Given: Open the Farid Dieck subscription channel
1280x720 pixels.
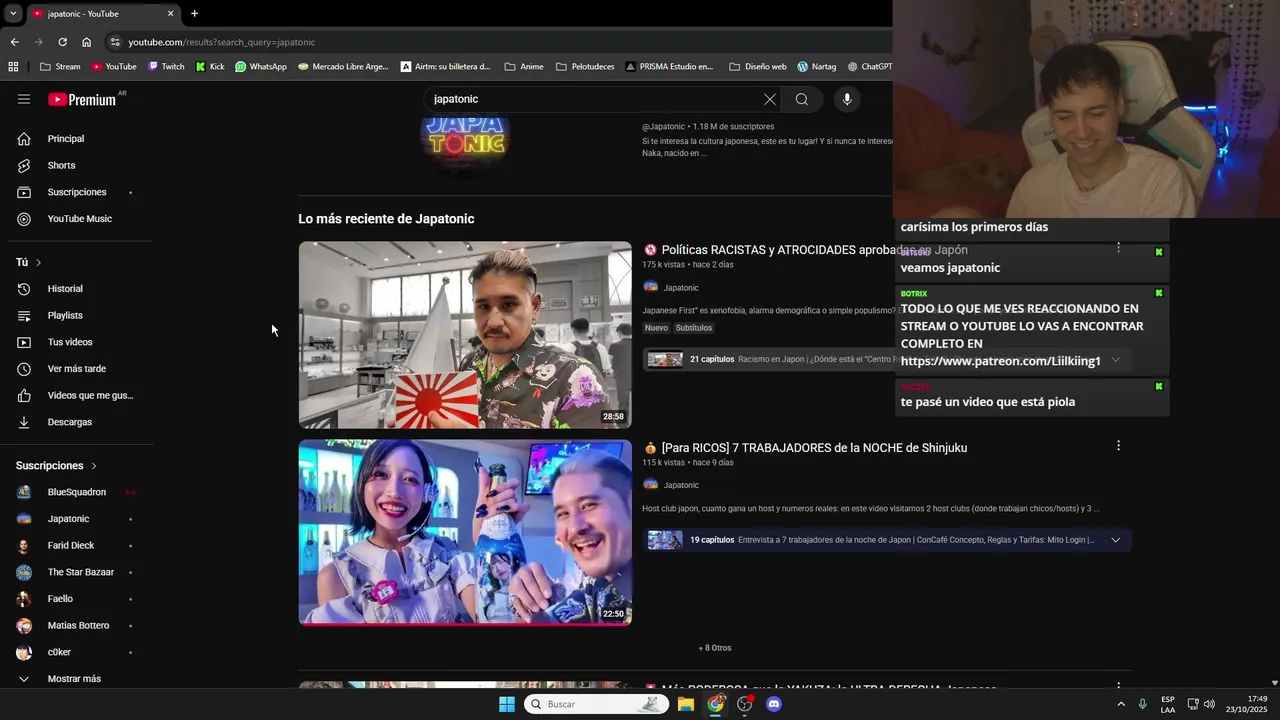Looking at the screenshot, I should click(x=76, y=545).
